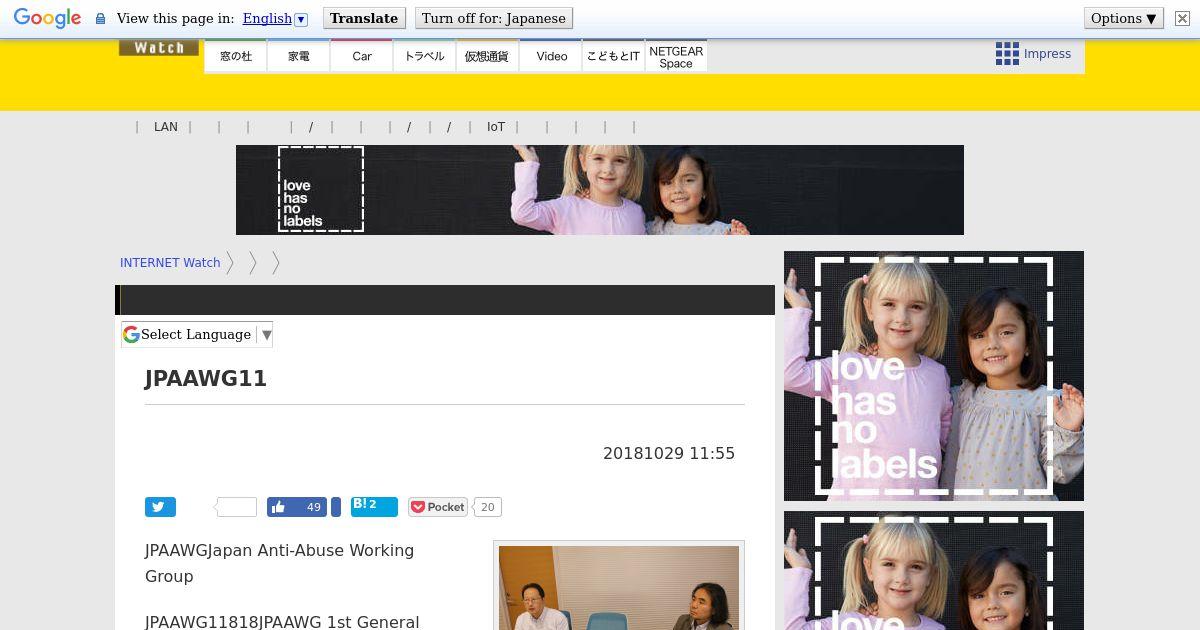This screenshot has width=1200, height=630.
Task: Share the article on Twitter
Action: pyautogui.click(x=160, y=507)
